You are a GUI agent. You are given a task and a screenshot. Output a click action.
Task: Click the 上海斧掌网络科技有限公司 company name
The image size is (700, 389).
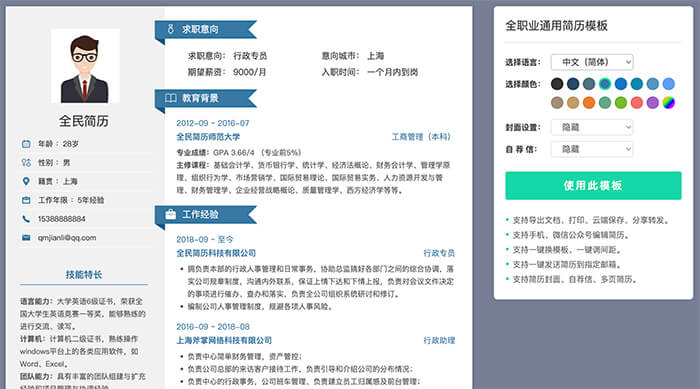click(224, 340)
